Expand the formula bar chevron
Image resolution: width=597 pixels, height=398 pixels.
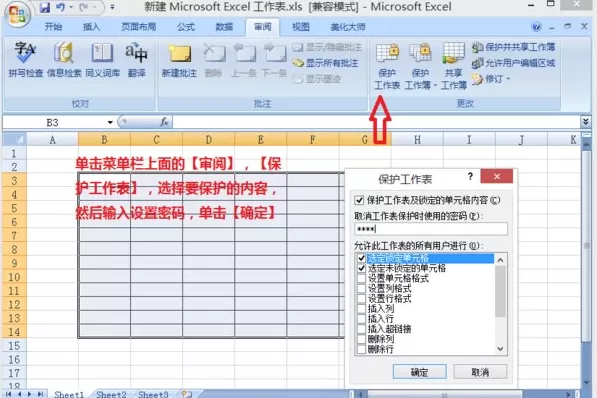586,122
